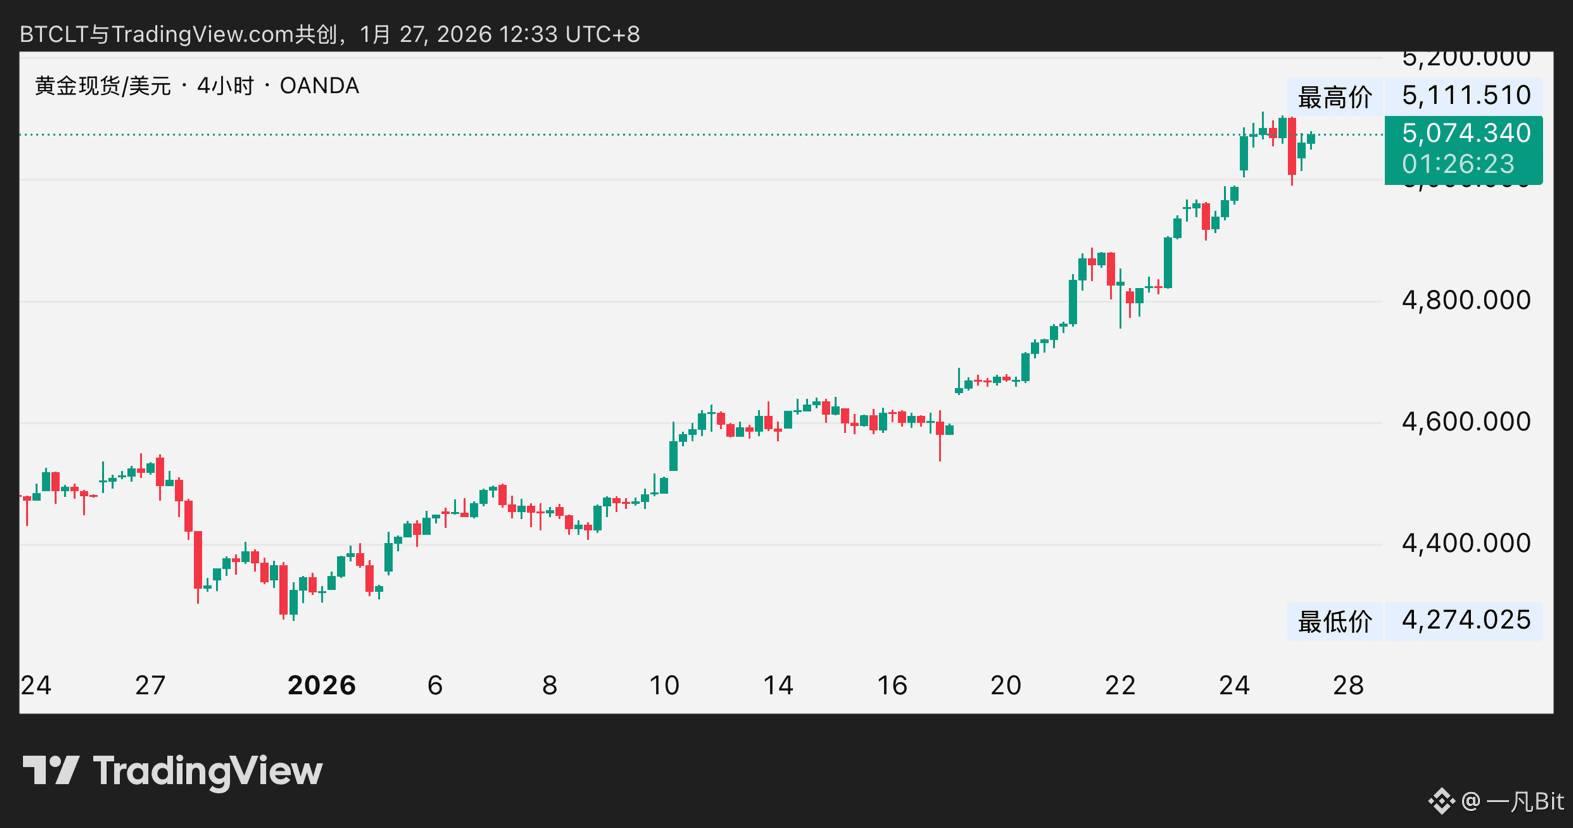Click the 27 date axis label
Image resolution: width=1573 pixels, height=828 pixels.
[150, 685]
